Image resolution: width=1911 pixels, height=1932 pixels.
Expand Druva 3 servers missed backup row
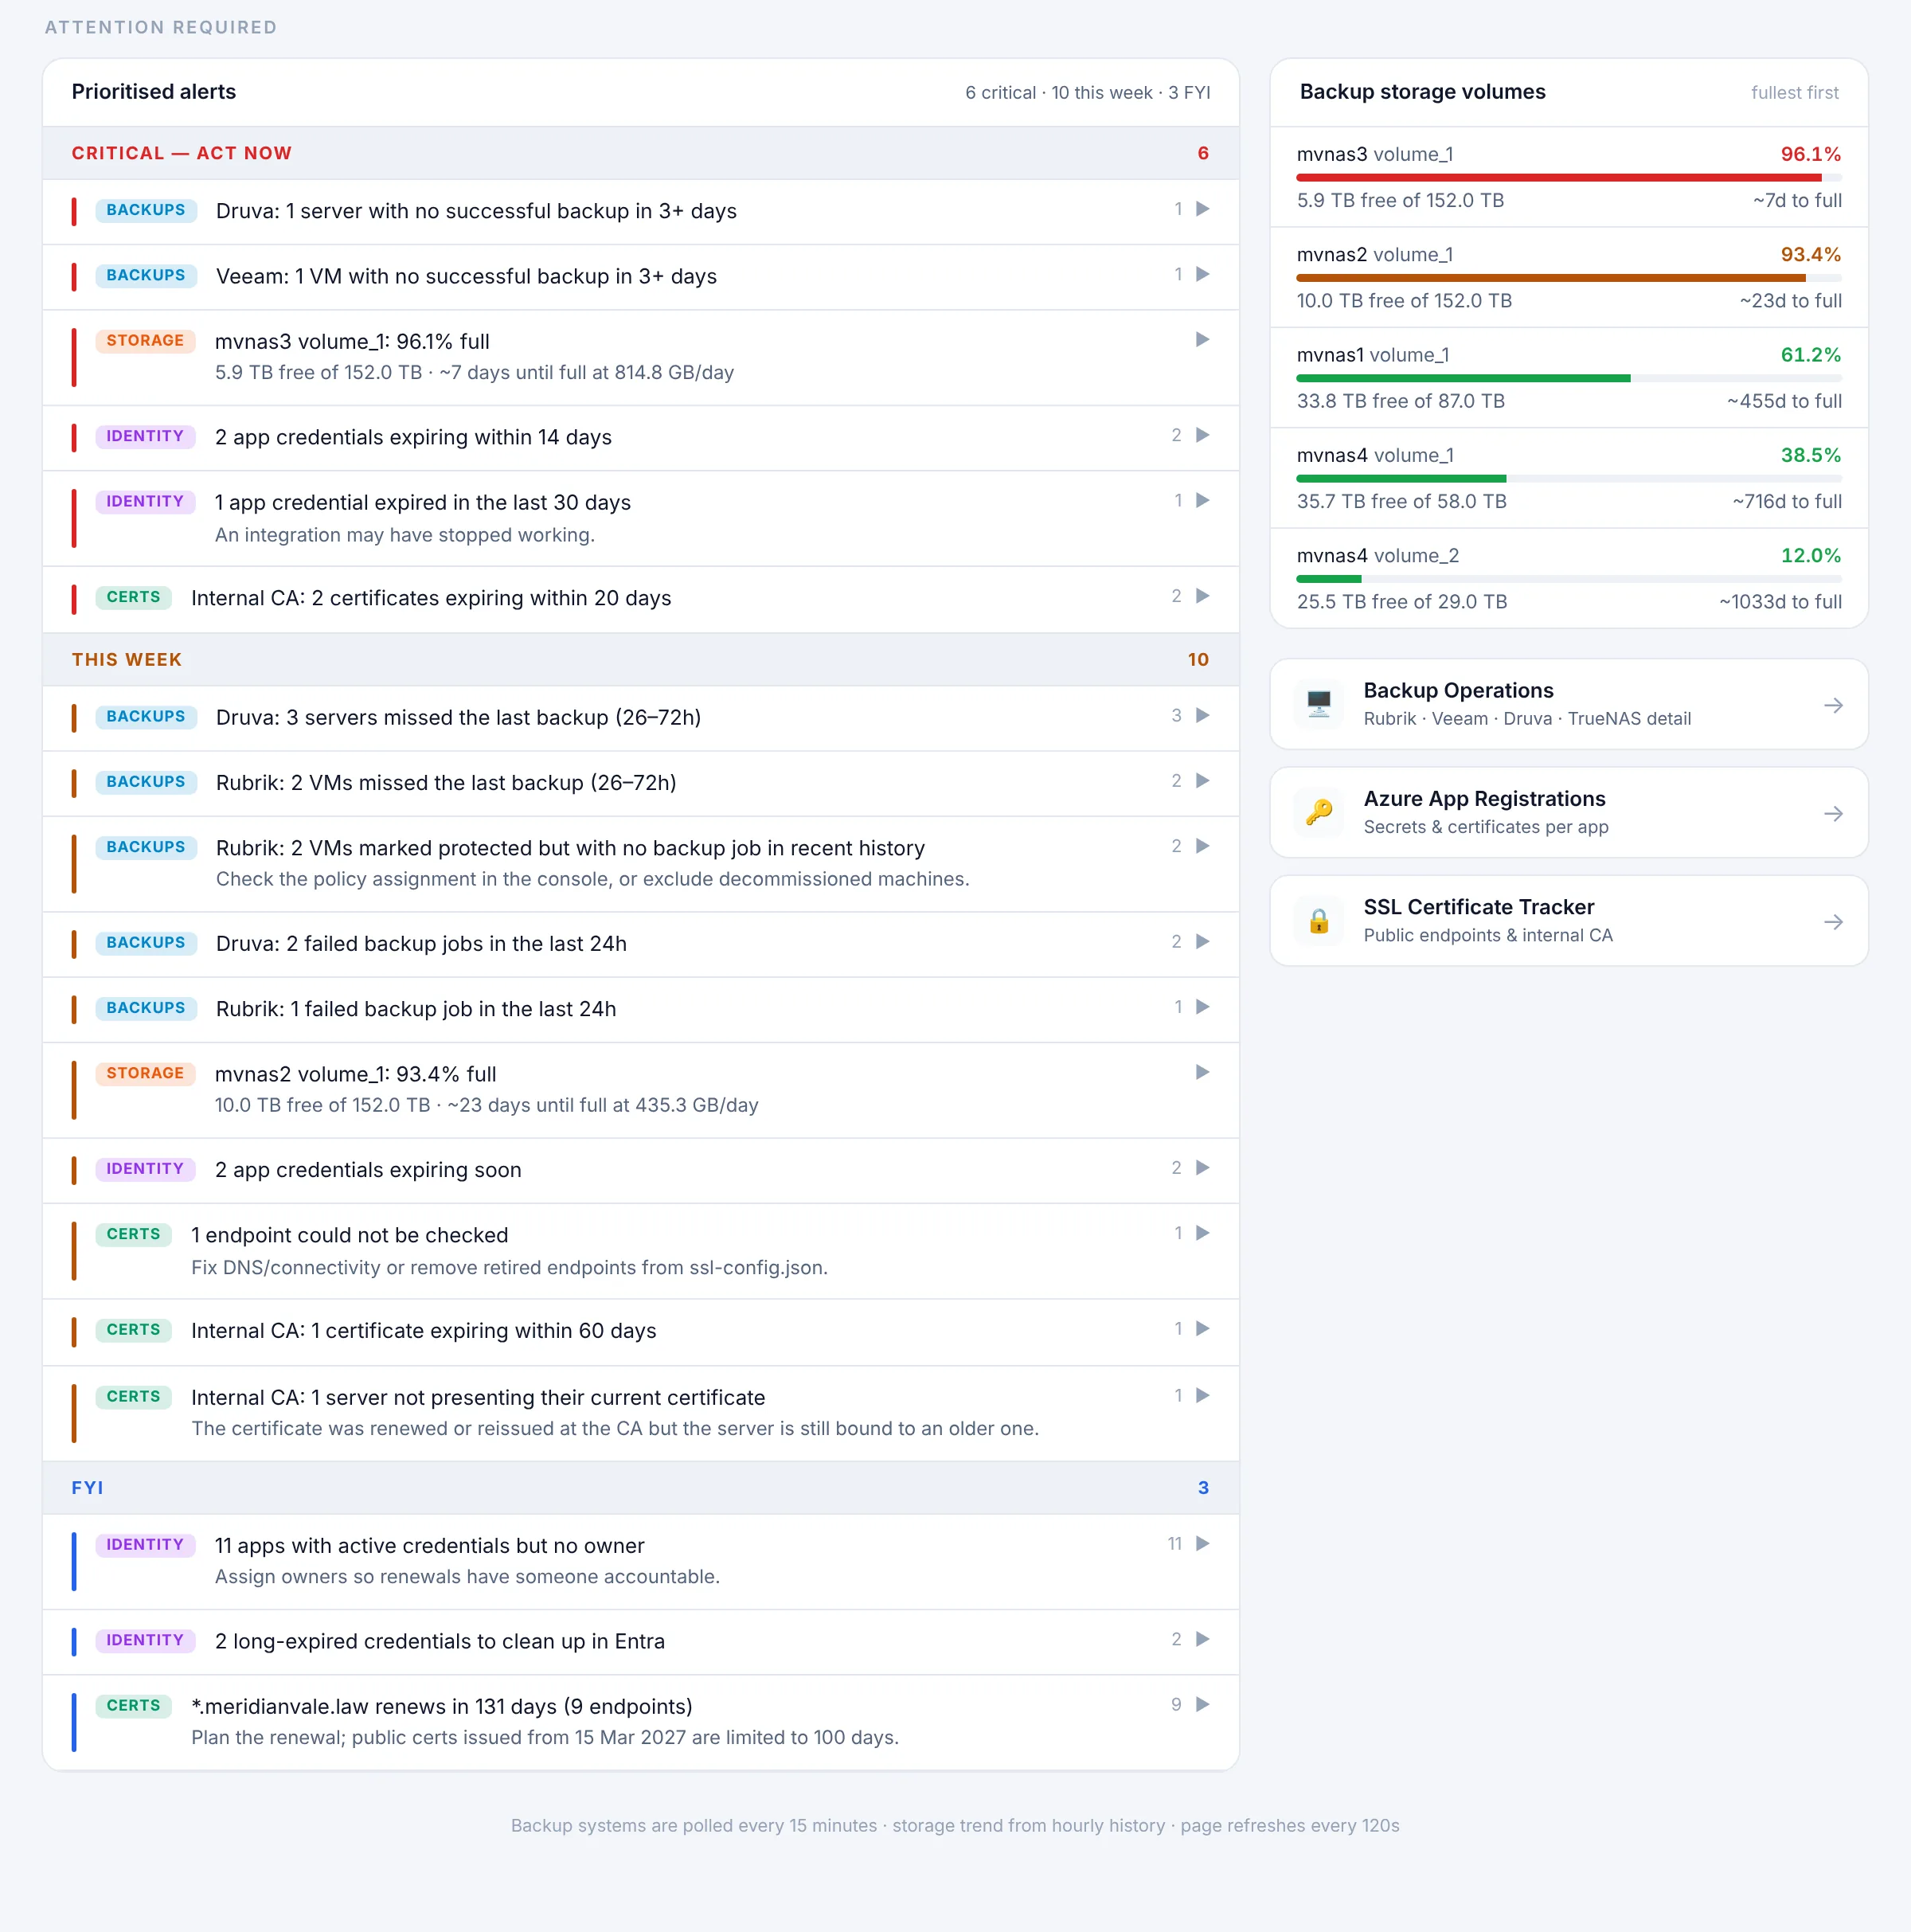pos(1202,715)
